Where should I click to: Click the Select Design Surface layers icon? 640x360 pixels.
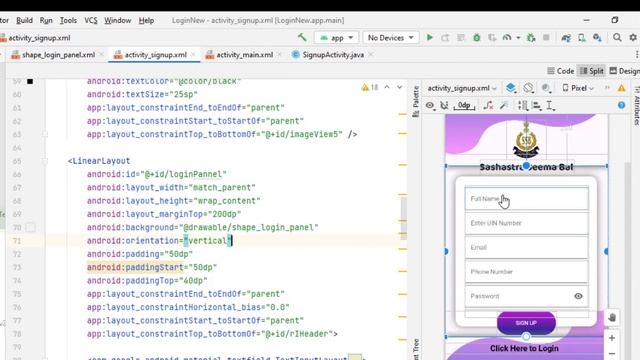click(x=511, y=88)
